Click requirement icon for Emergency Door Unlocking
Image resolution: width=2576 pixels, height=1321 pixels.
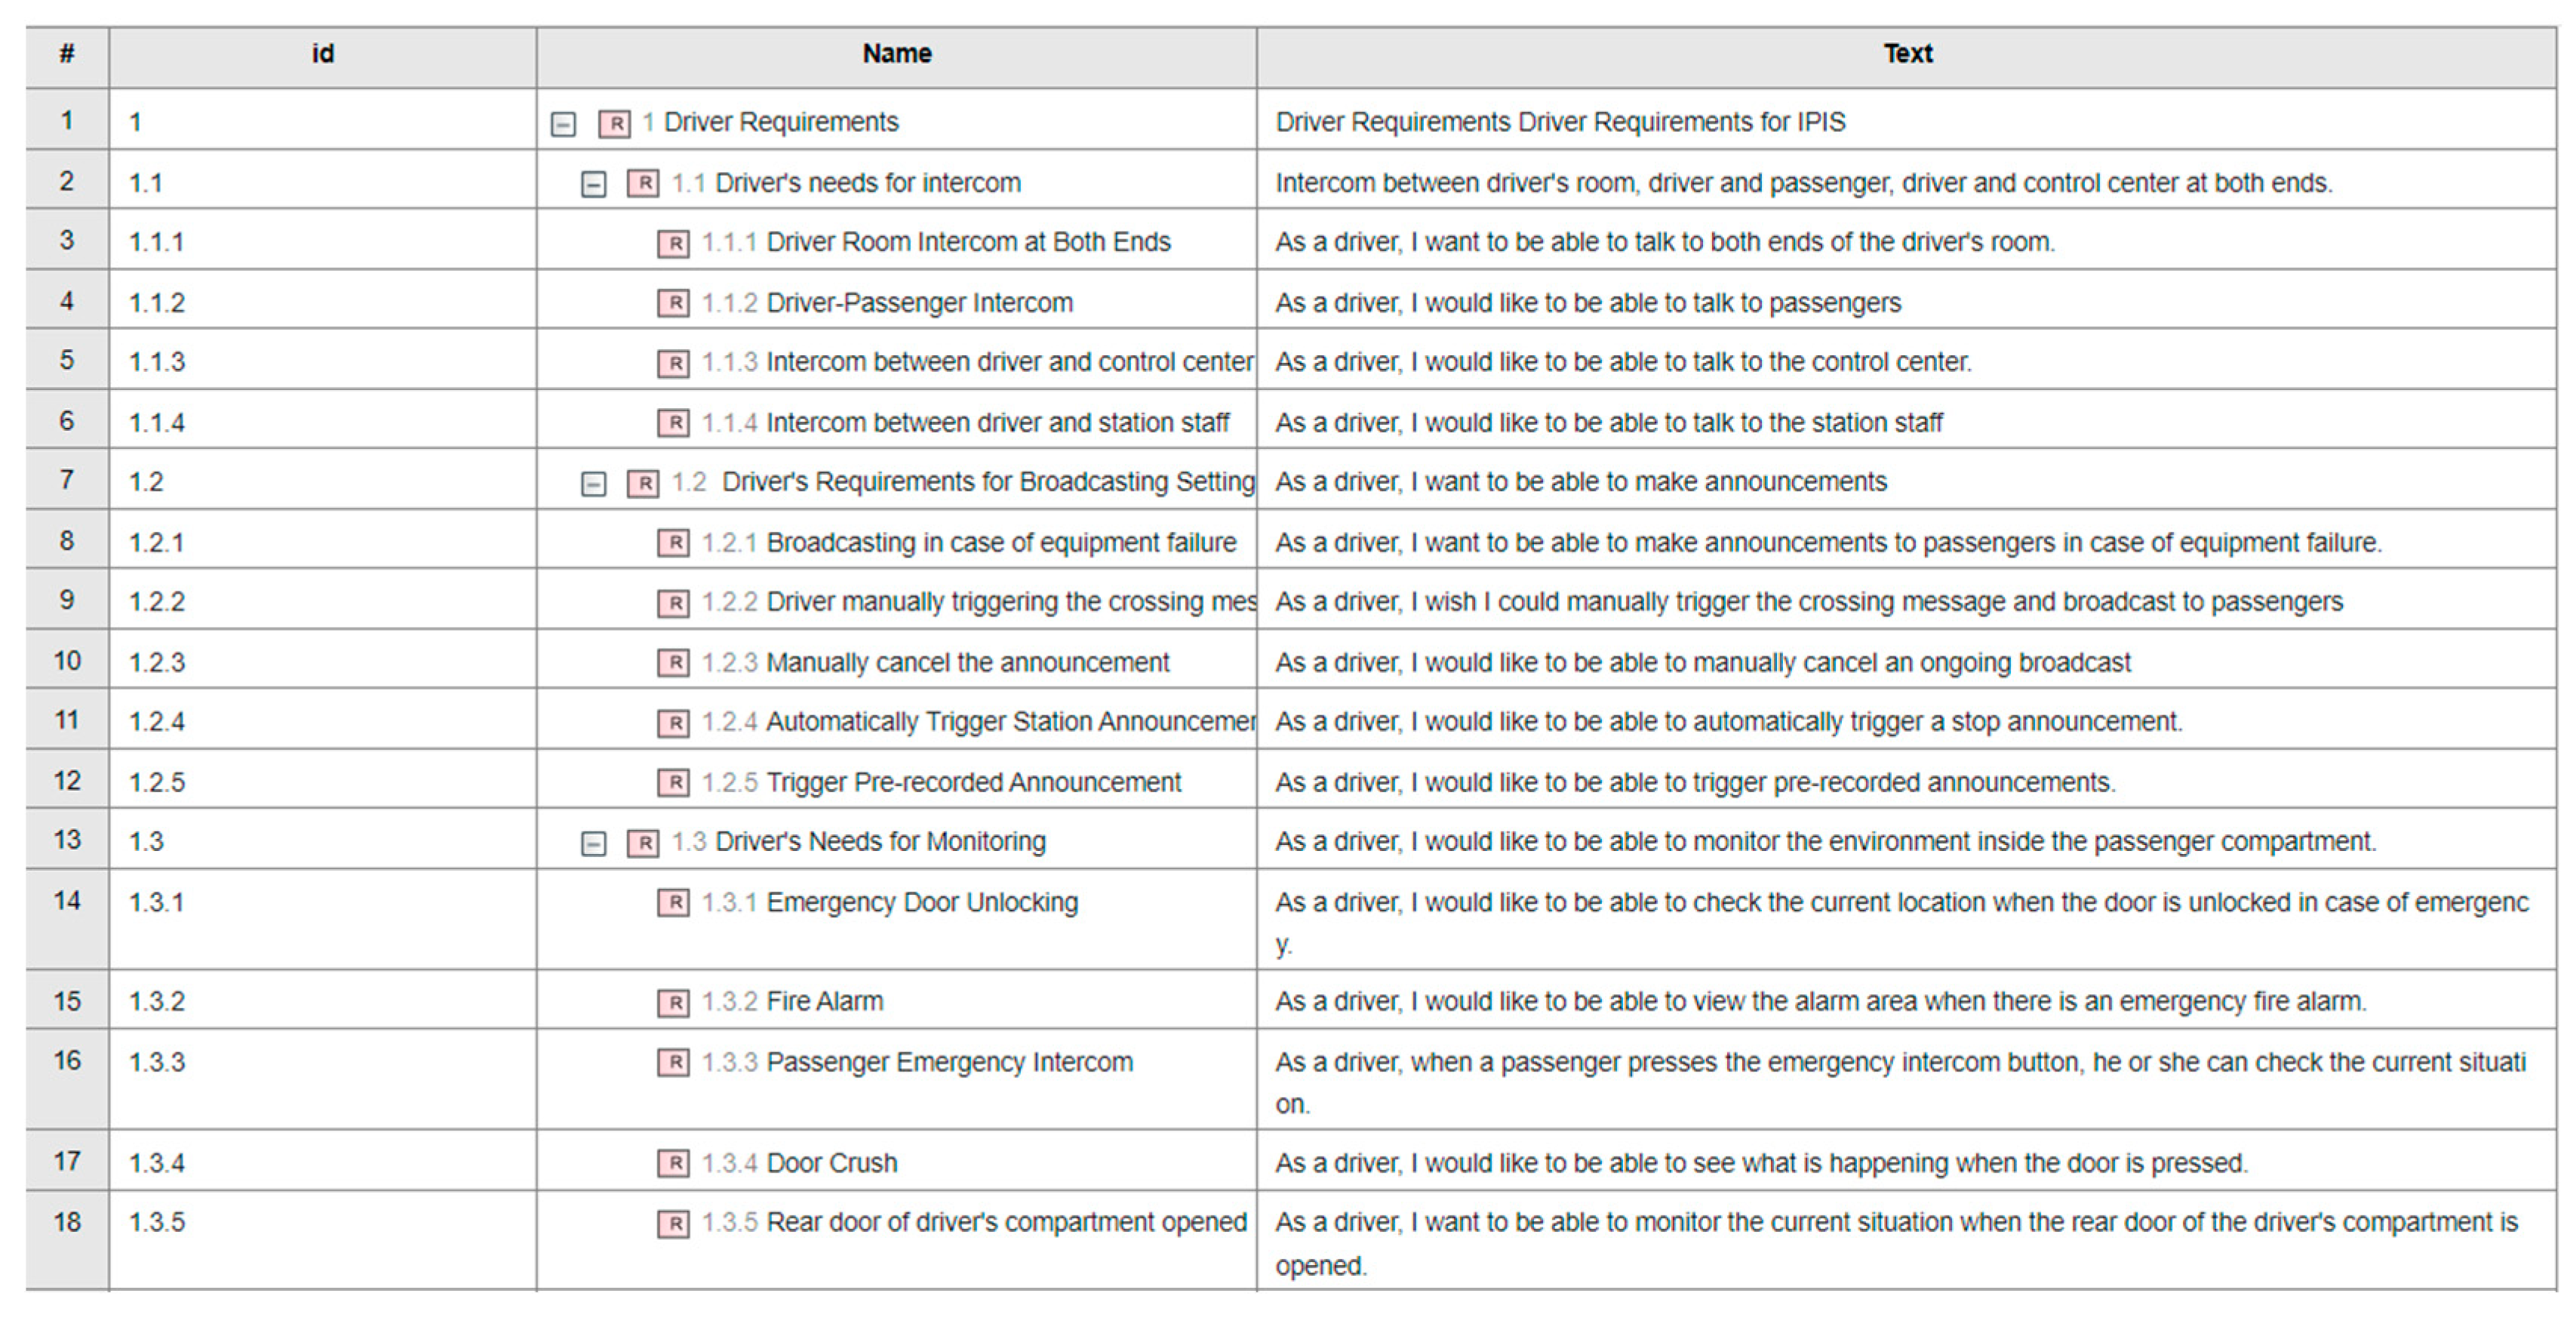pyautogui.click(x=673, y=903)
